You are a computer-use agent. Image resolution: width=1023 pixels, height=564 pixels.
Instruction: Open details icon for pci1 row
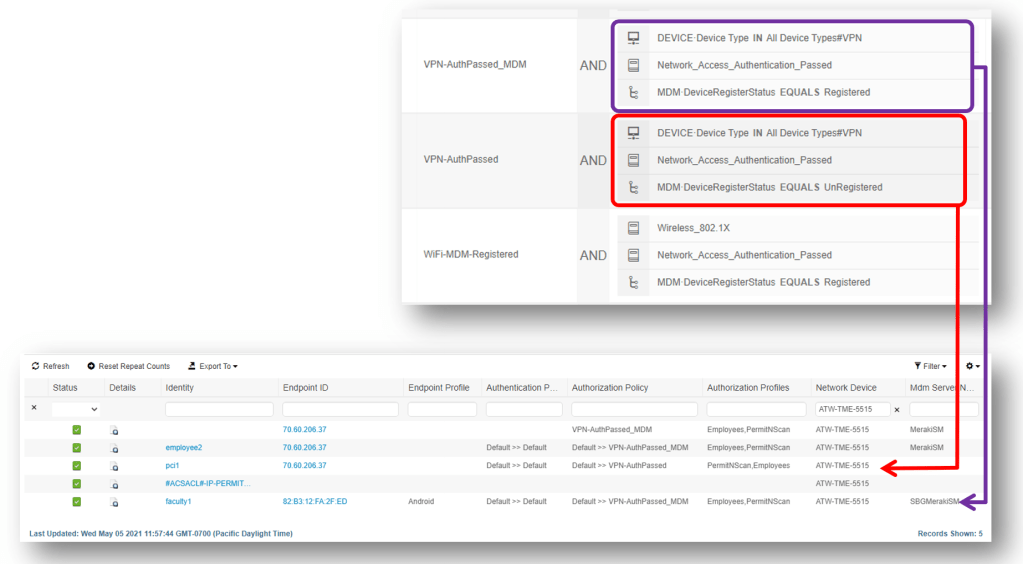[114, 466]
